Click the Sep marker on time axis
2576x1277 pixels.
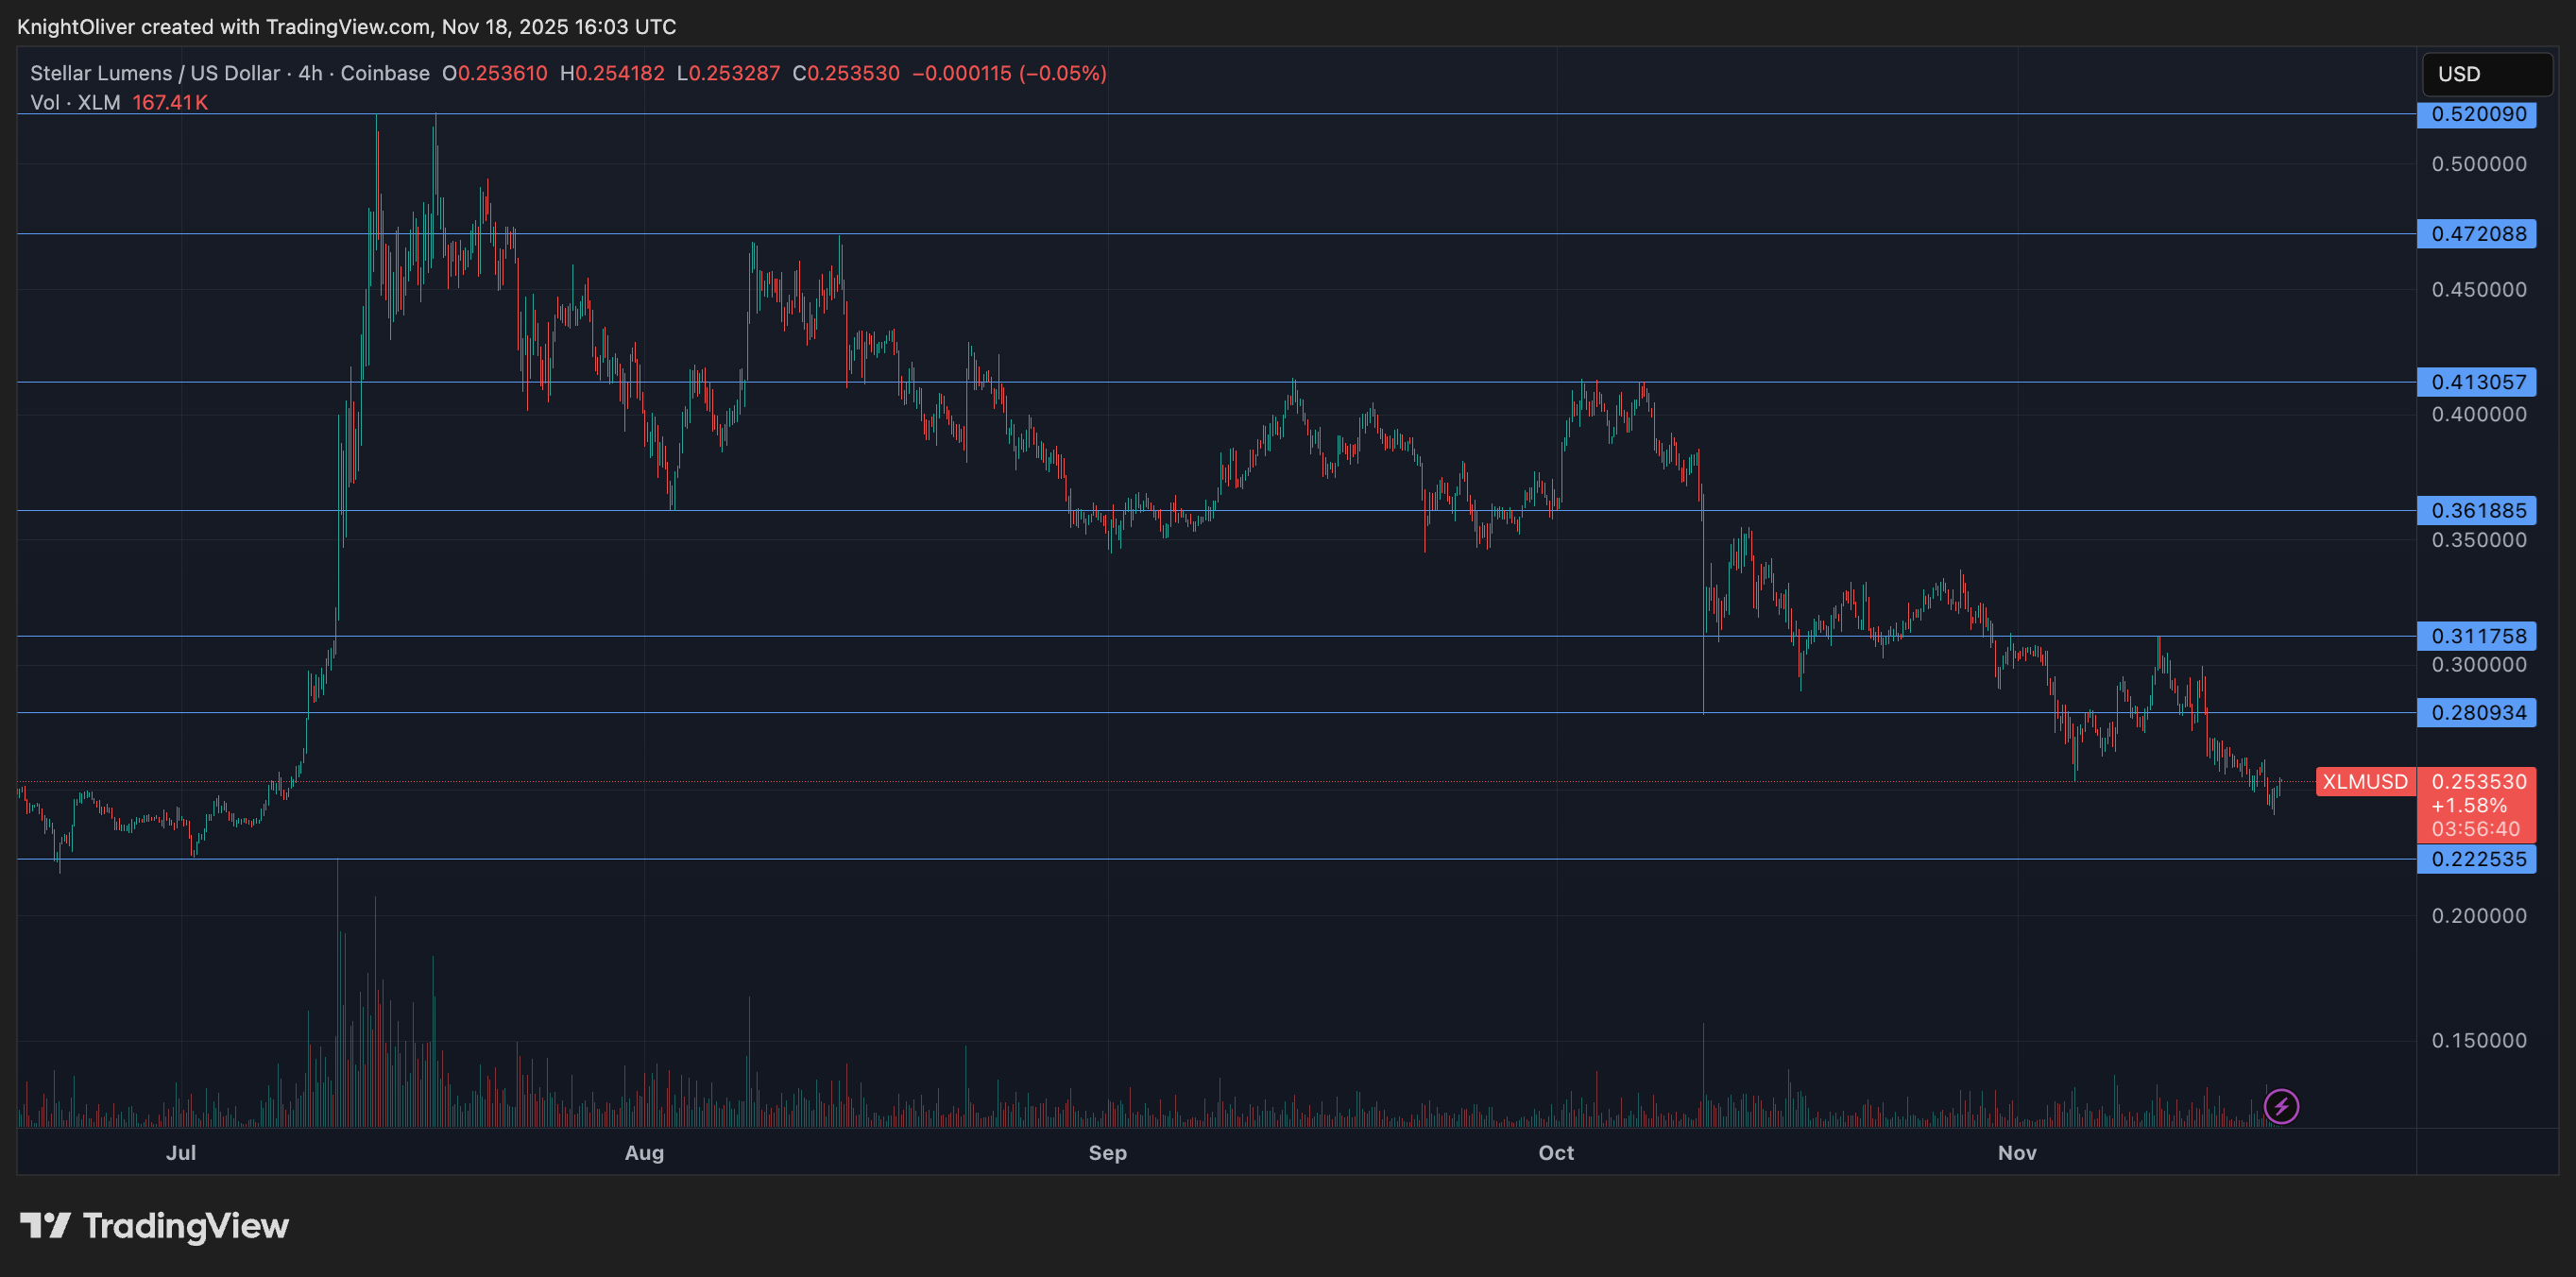pos(1107,1152)
